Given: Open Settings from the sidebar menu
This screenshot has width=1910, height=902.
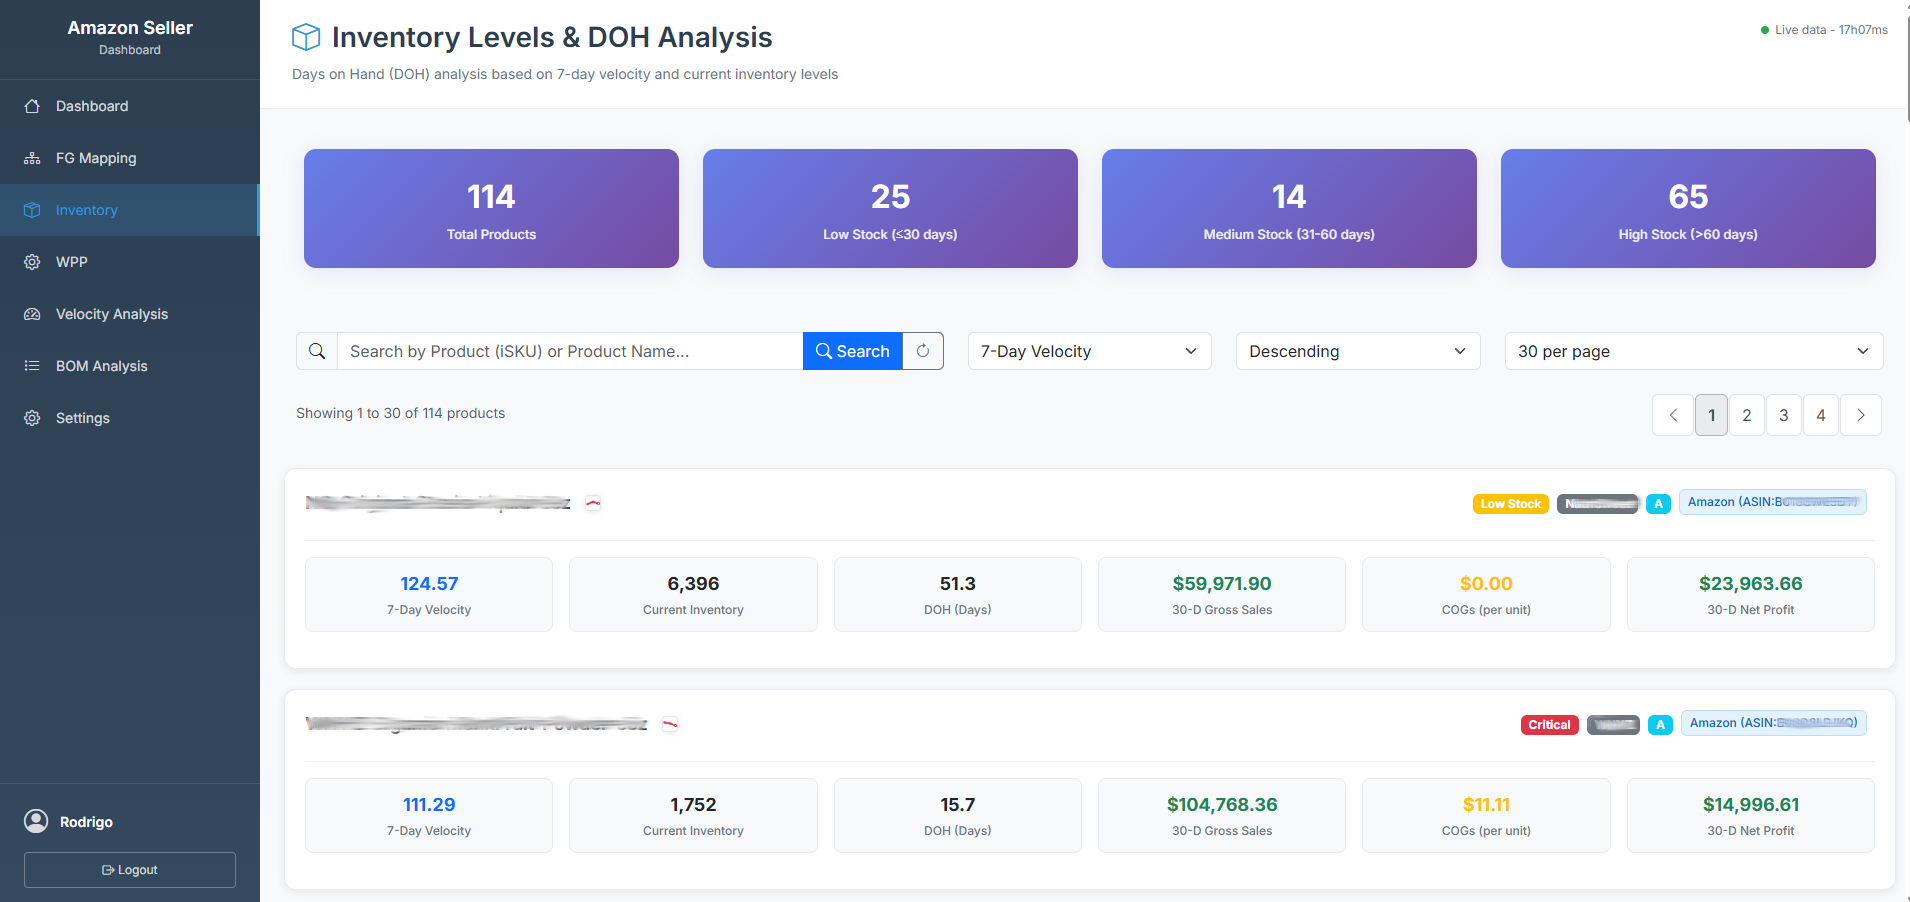Looking at the screenshot, I should coord(33,417).
